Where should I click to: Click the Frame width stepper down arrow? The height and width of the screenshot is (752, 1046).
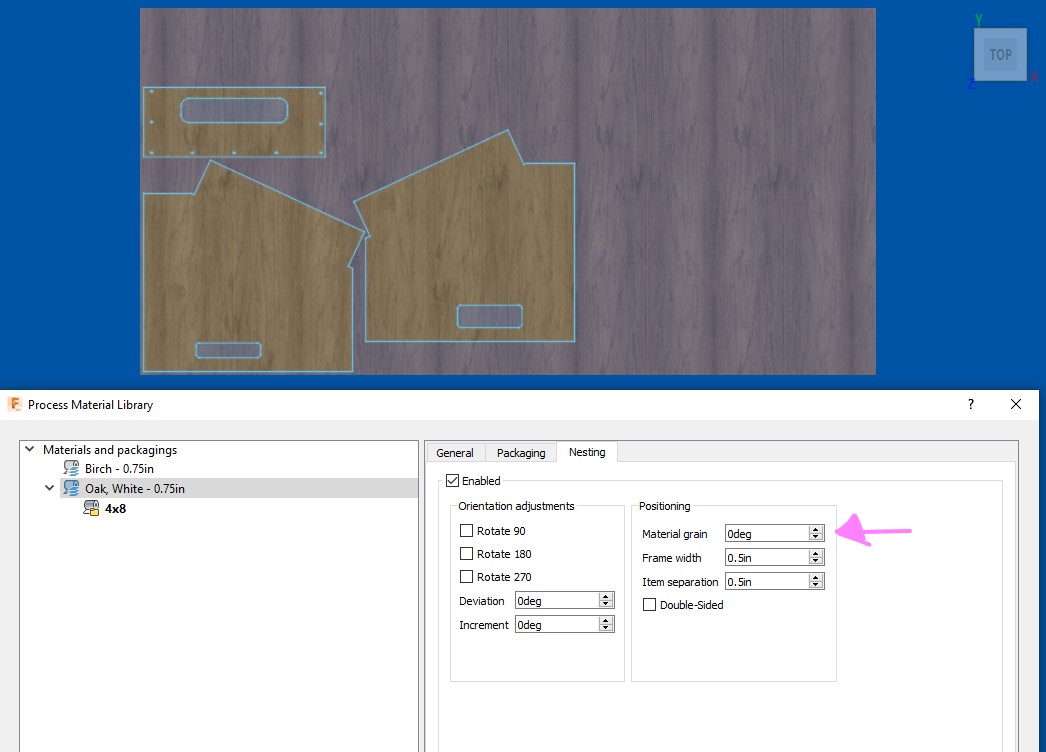point(817,561)
